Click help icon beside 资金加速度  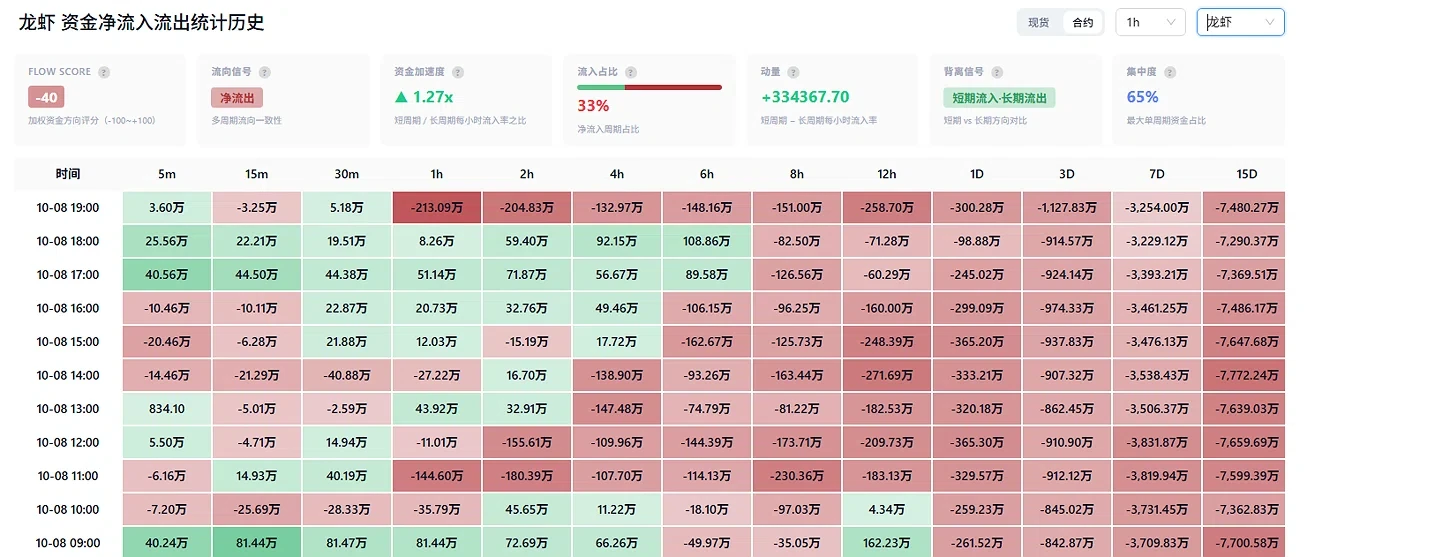pyautogui.click(x=458, y=72)
